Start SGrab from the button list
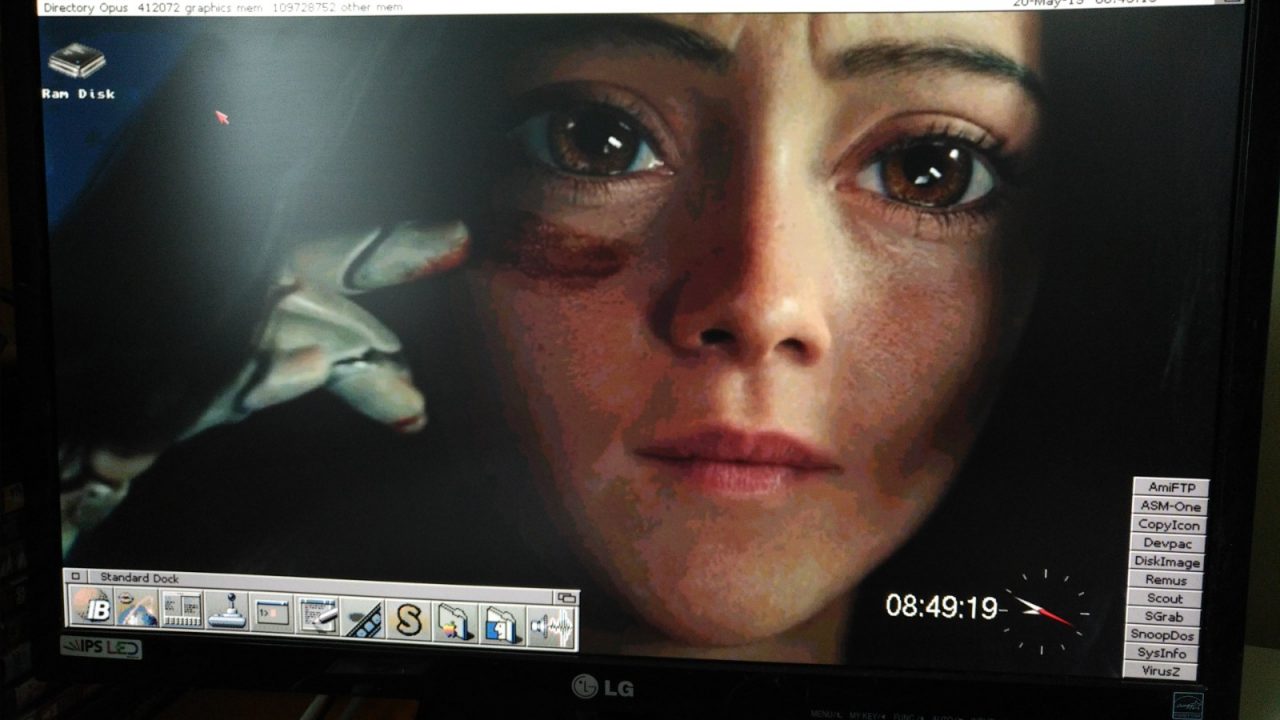The height and width of the screenshot is (720, 1280). (1163, 617)
